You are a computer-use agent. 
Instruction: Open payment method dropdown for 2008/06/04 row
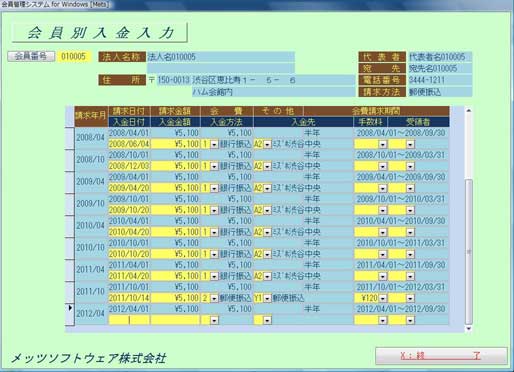click(x=214, y=144)
